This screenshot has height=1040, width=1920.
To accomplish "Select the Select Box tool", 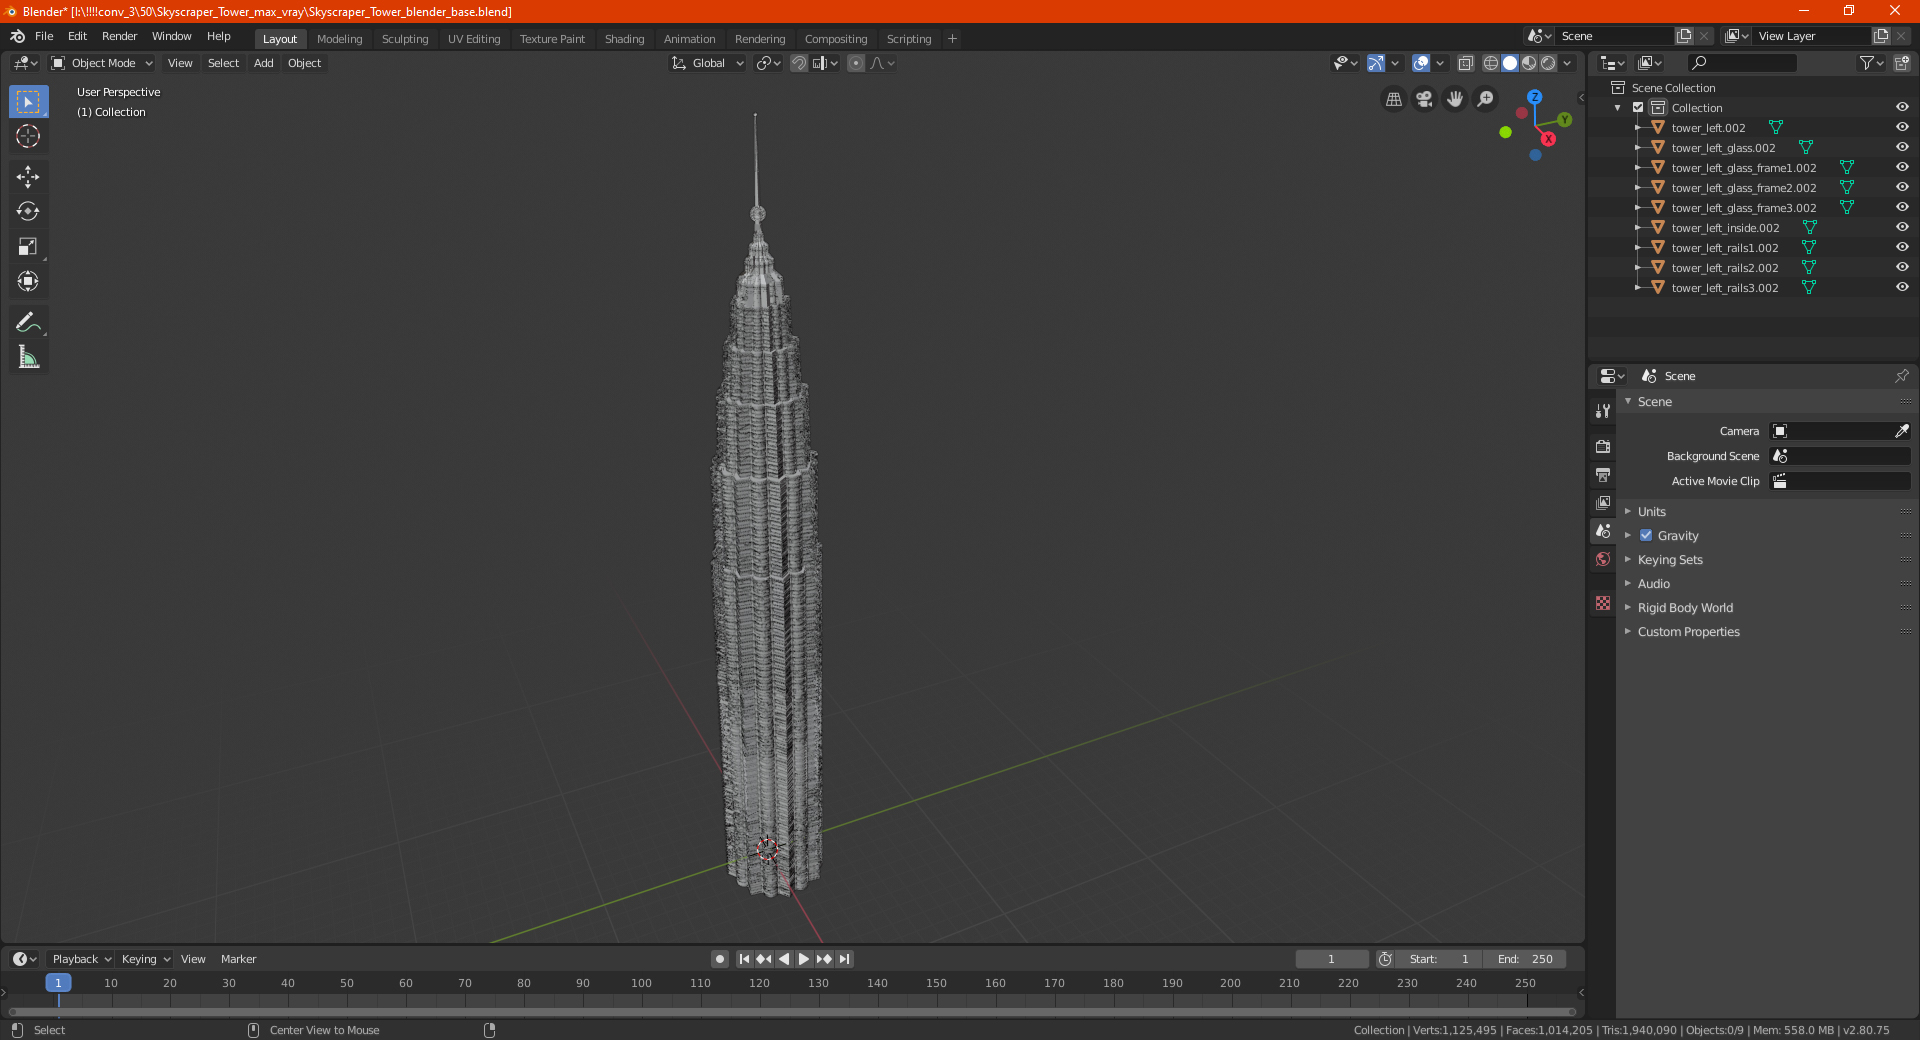I will tap(28, 102).
